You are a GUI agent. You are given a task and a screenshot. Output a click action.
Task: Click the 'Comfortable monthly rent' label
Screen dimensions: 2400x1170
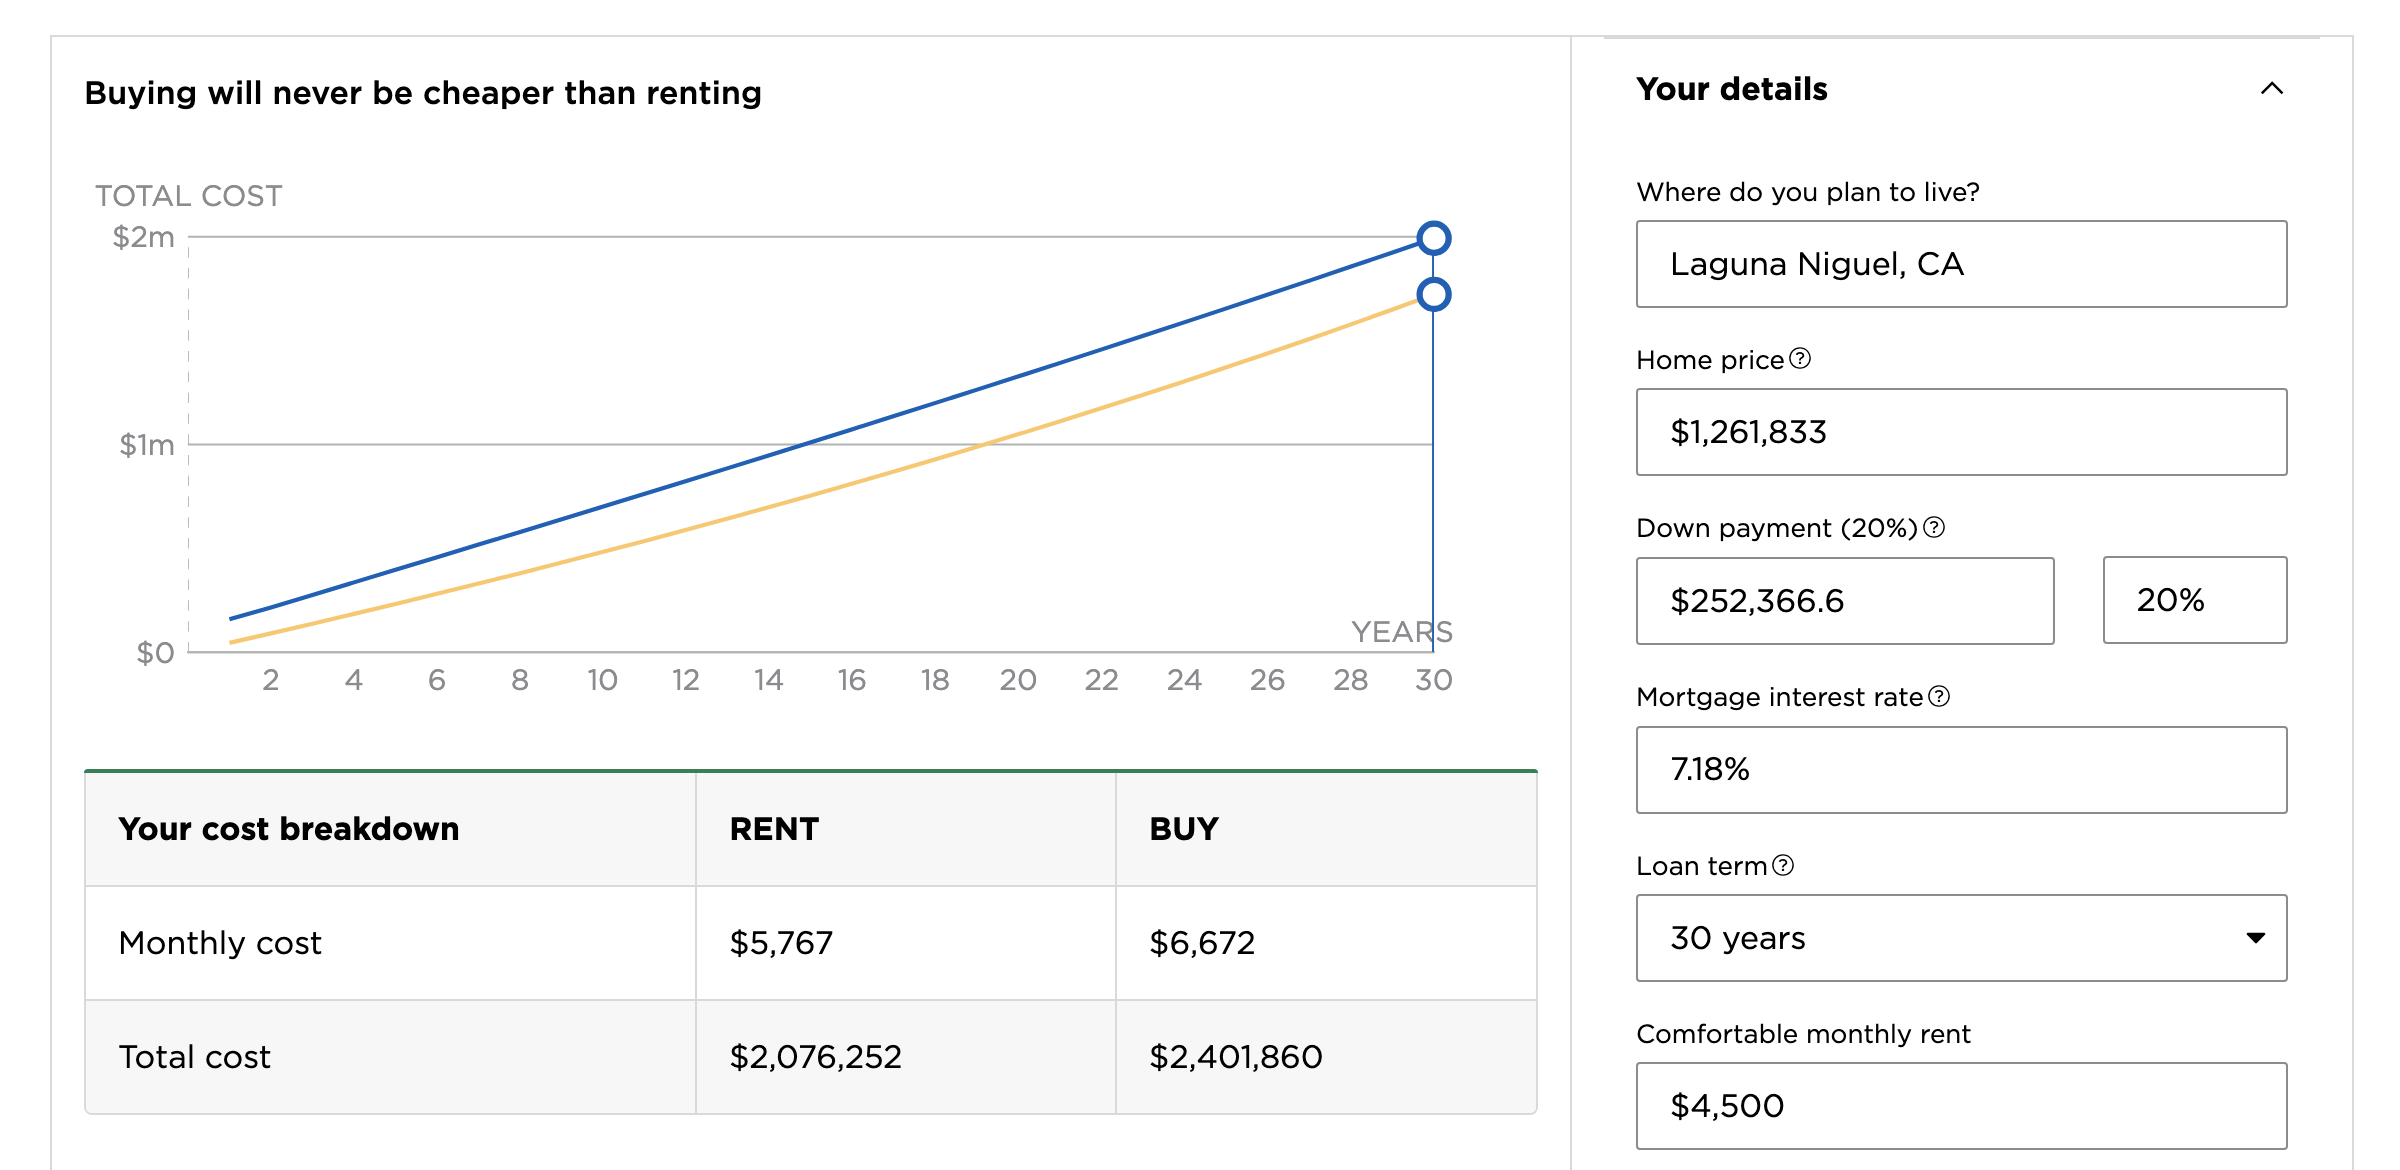pyautogui.click(x=1803, y=1034)
